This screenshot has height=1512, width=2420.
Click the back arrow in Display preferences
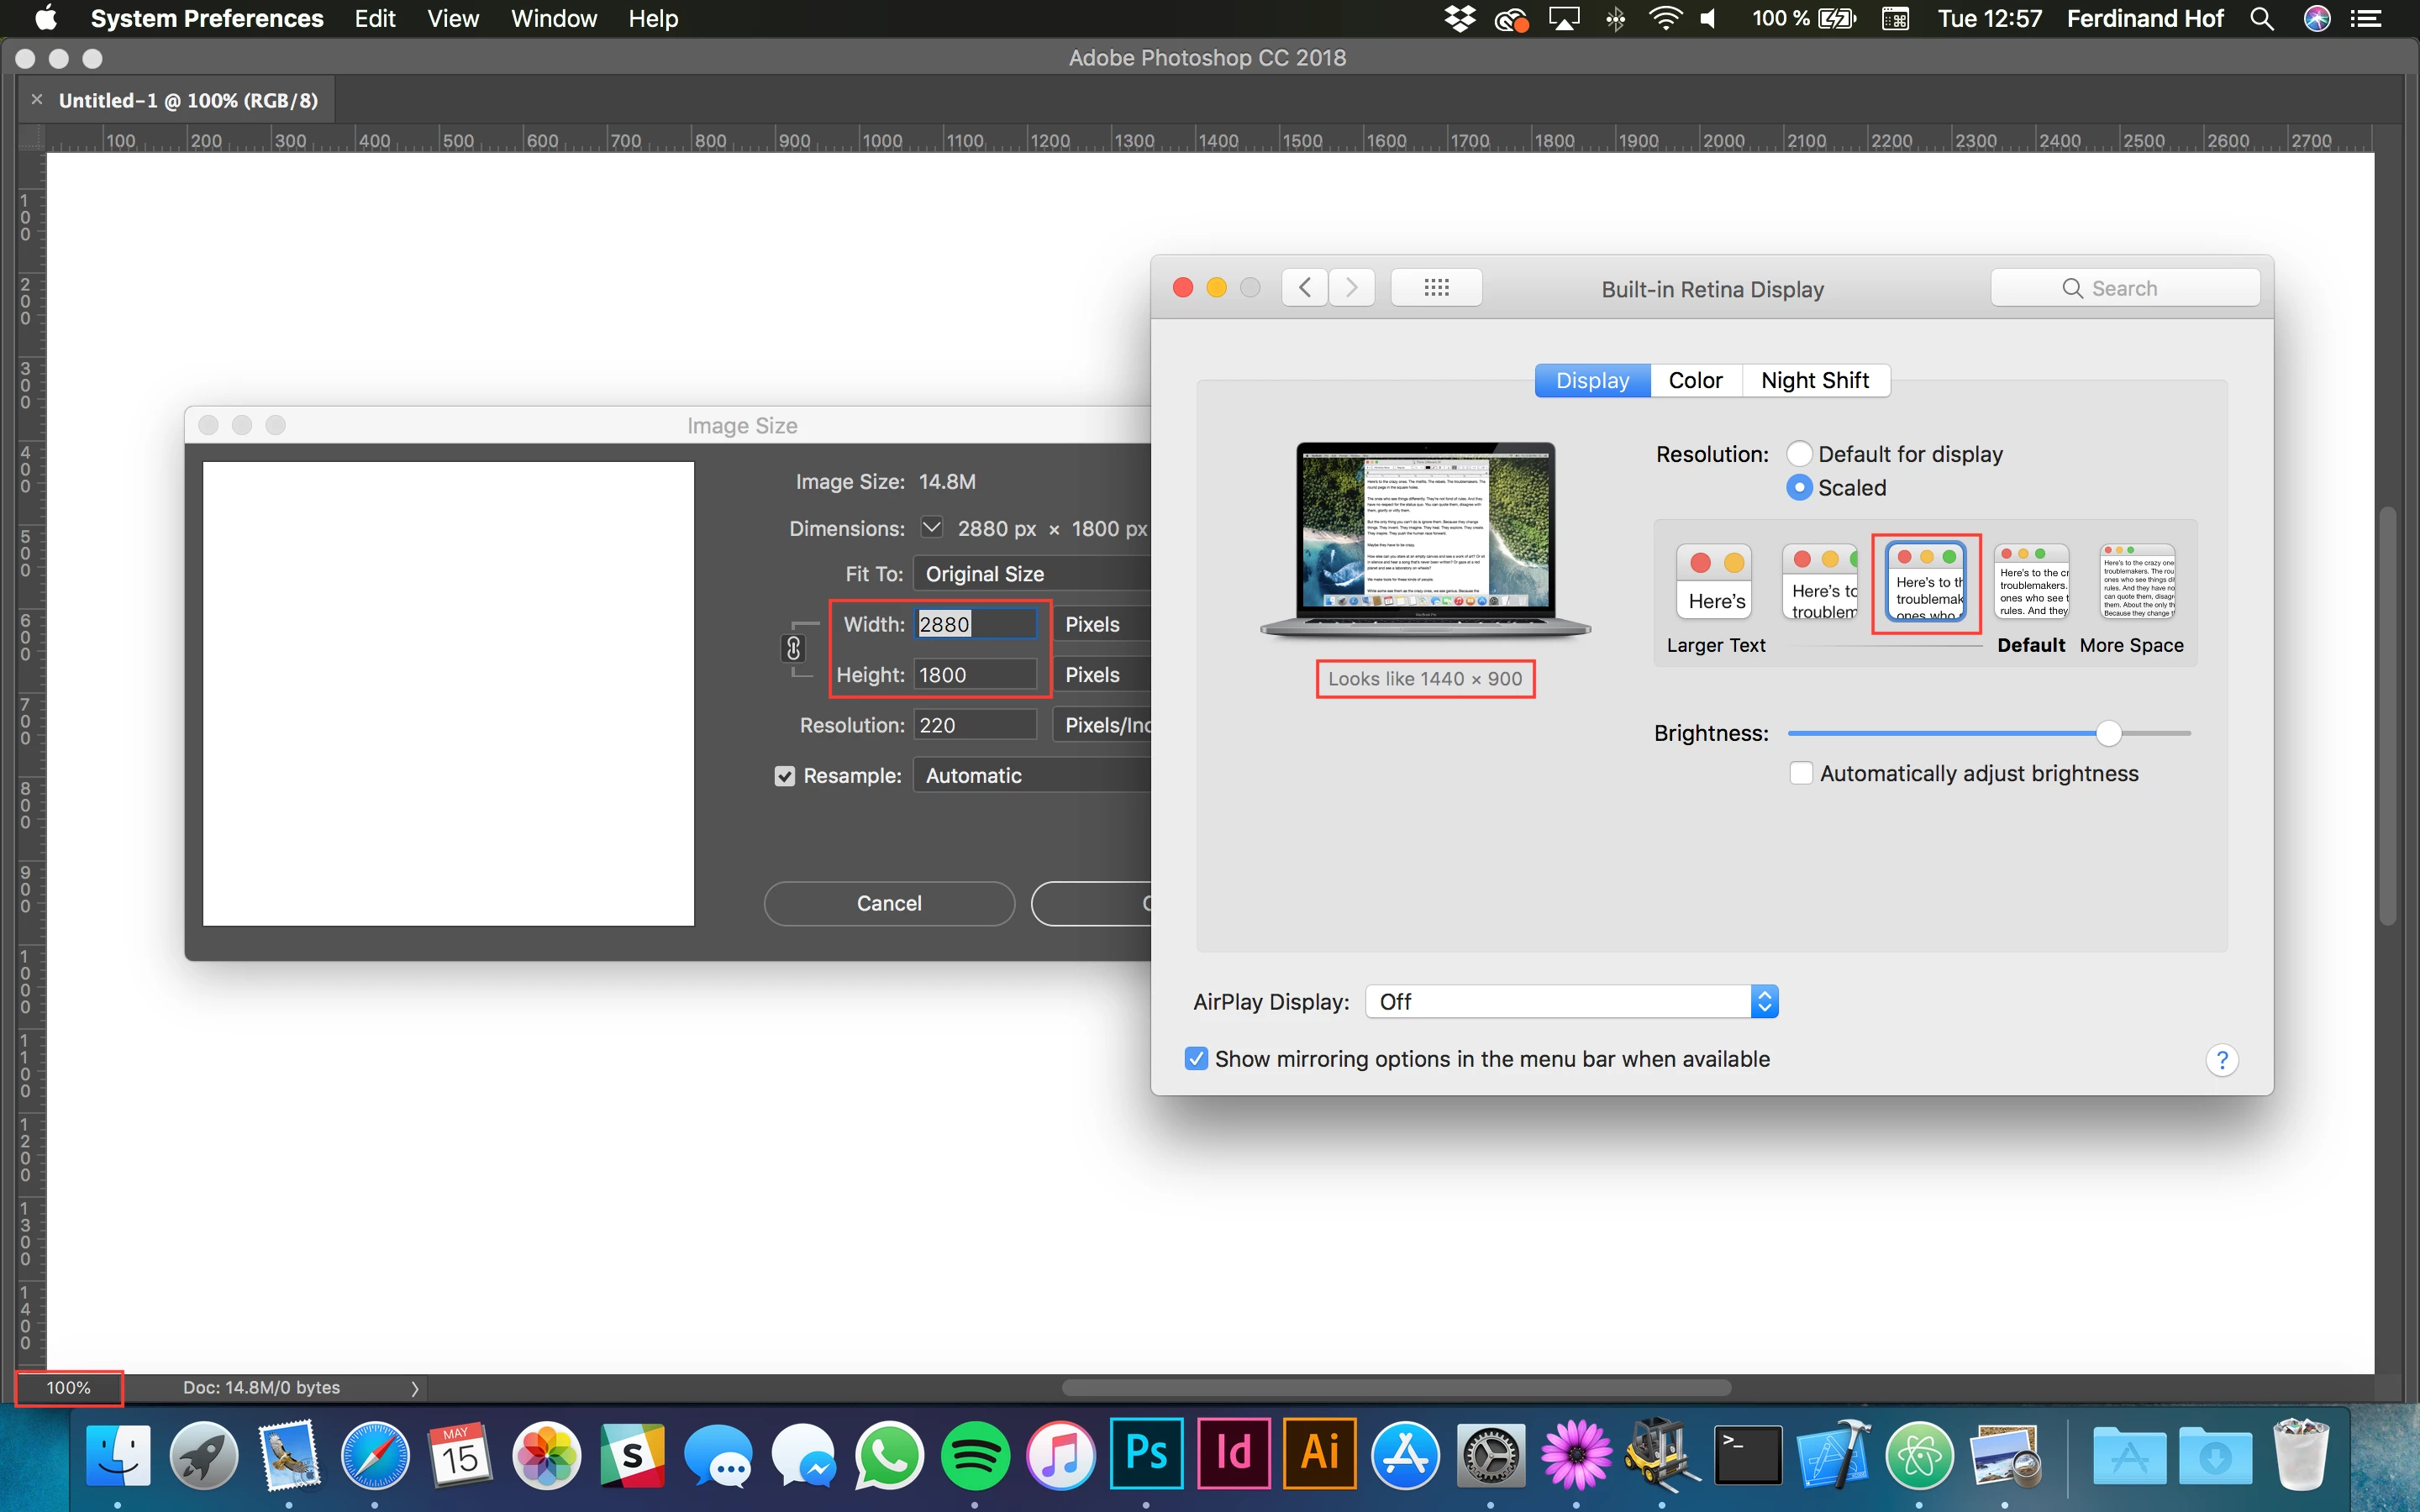1305,288
